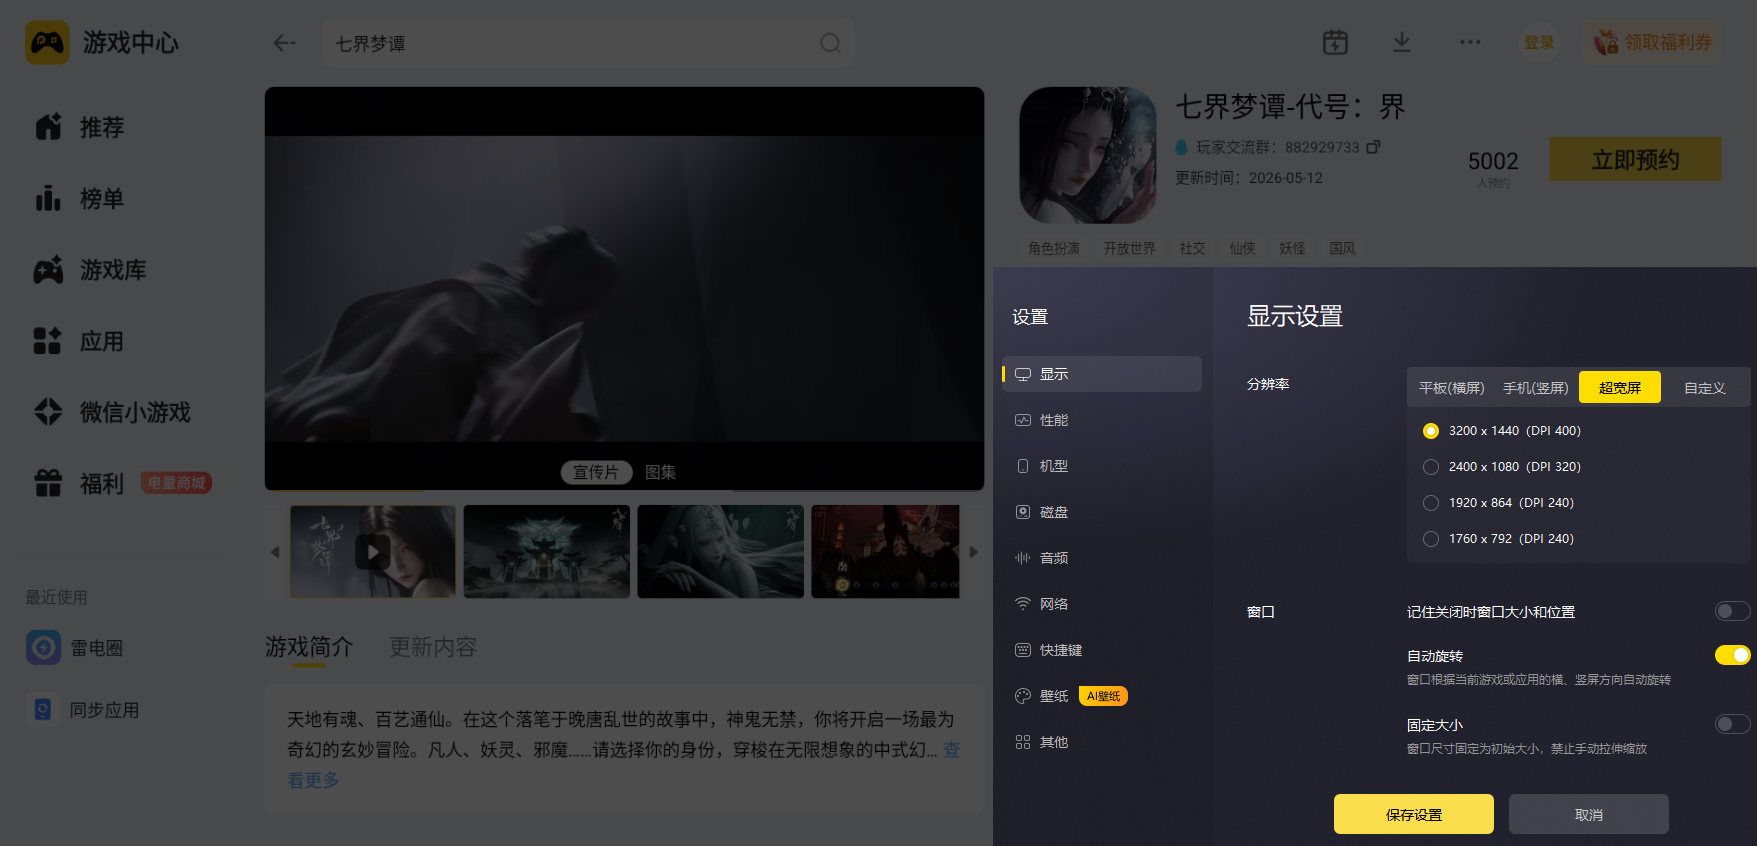This screenshot has width=1757, height=846.
Task: Select the 显示 settings section
Action: 1102,374
